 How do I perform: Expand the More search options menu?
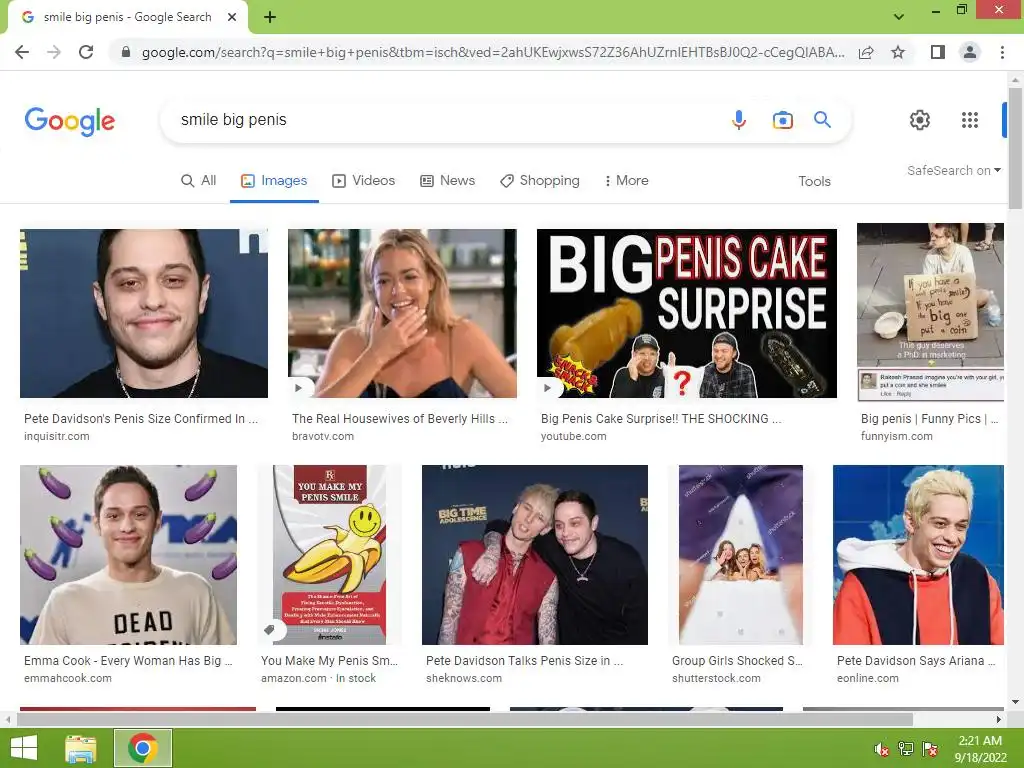click(x=626, y=181)
